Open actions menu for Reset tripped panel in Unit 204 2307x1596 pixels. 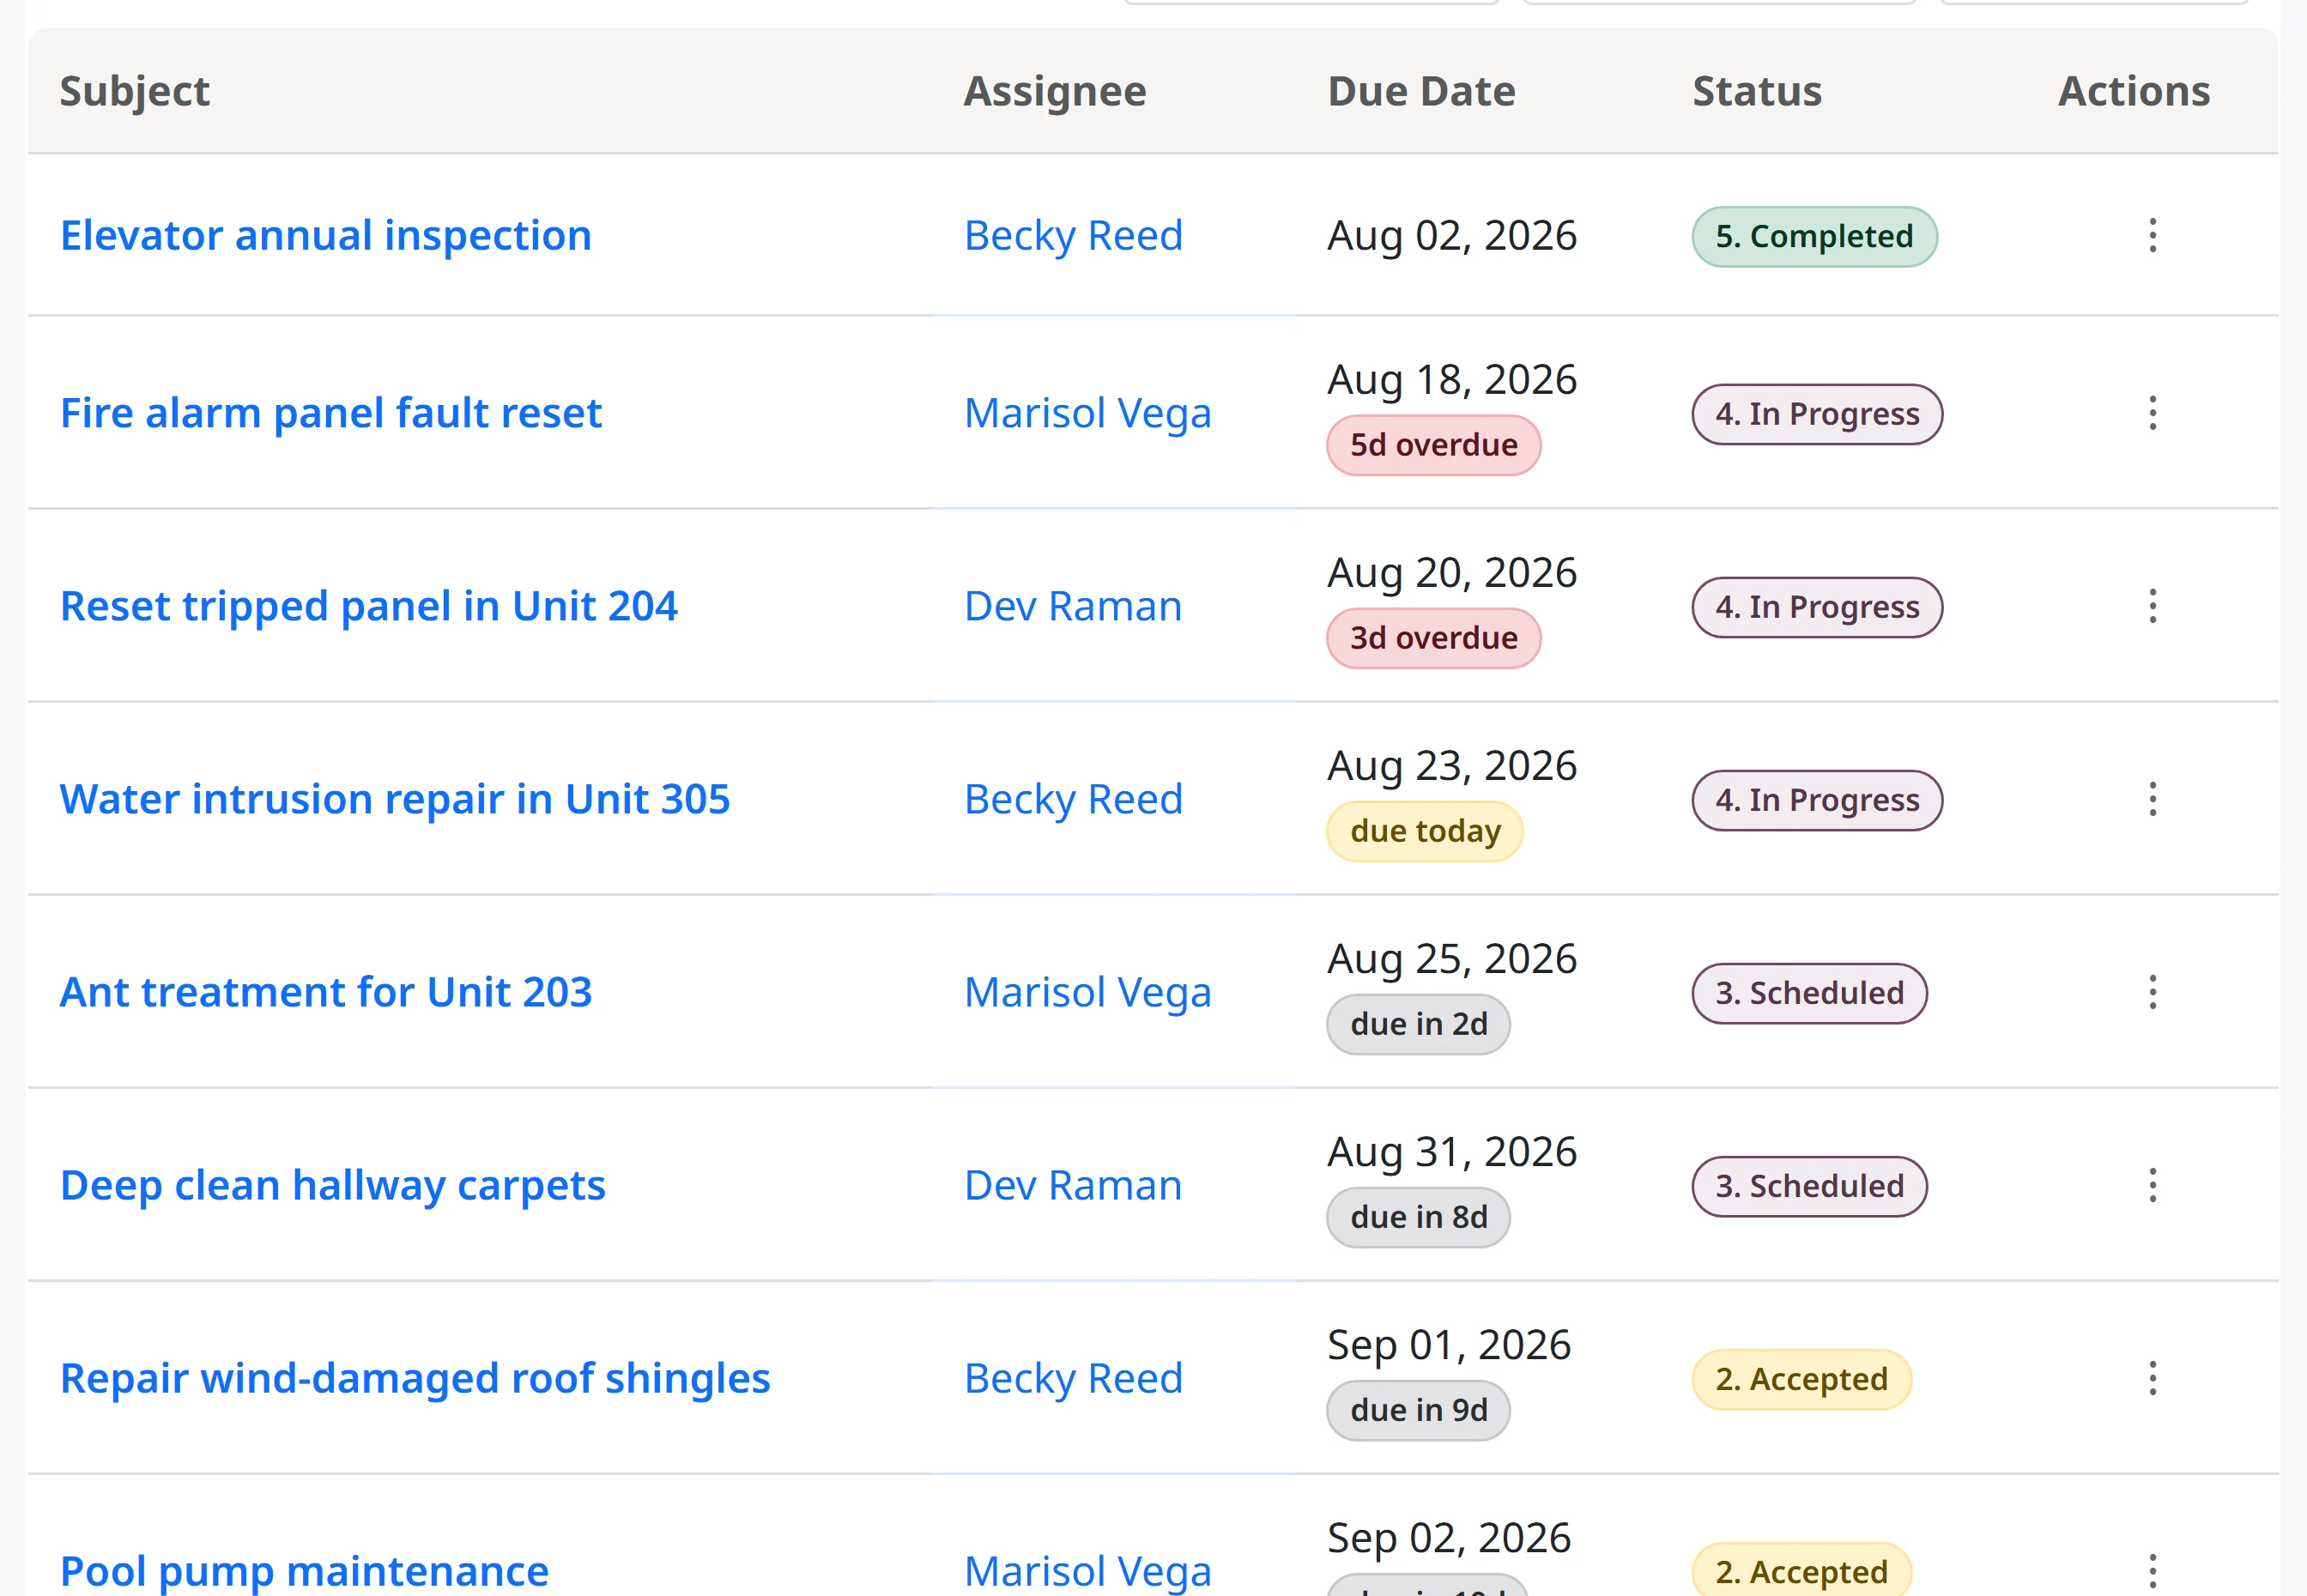tap(2152, 606)
